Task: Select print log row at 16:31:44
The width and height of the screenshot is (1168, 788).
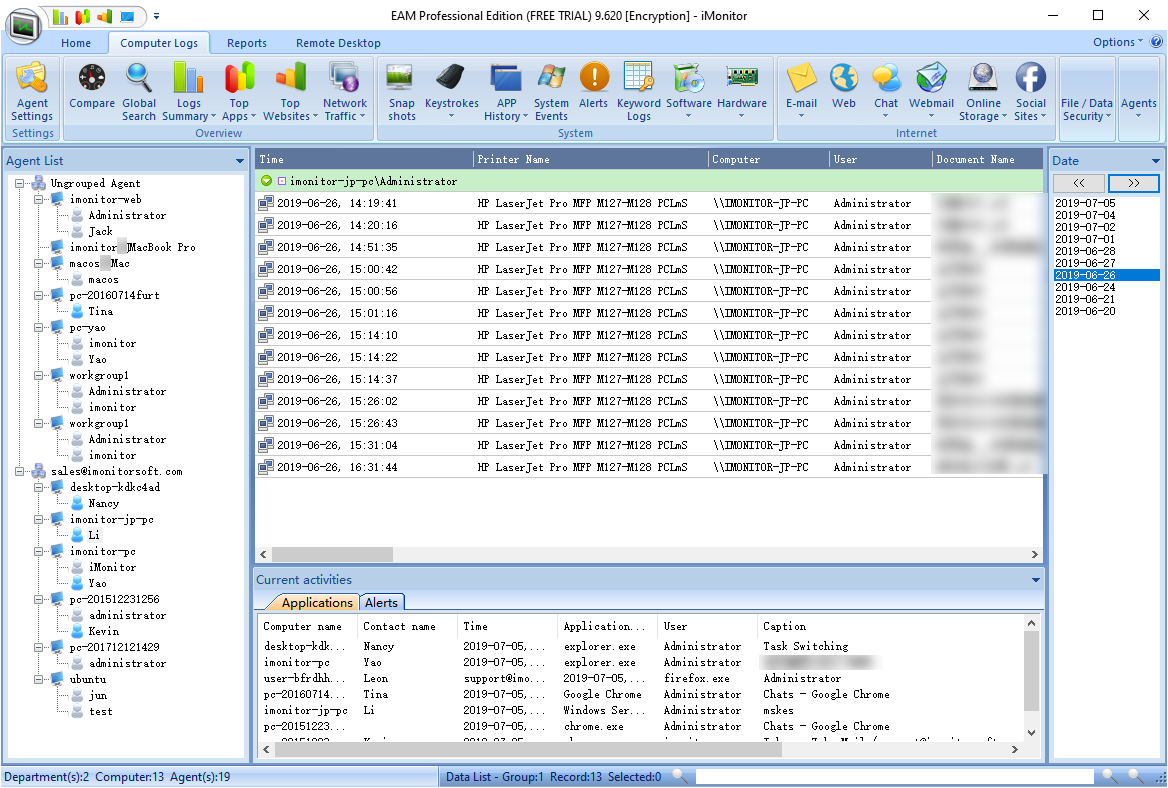Action: (649, 467)
